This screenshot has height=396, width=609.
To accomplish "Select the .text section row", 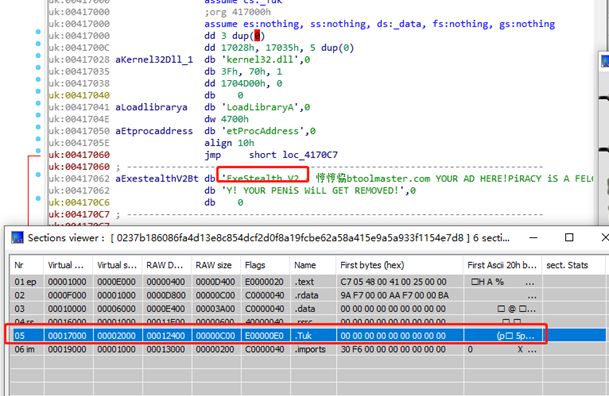I will 307,281.
